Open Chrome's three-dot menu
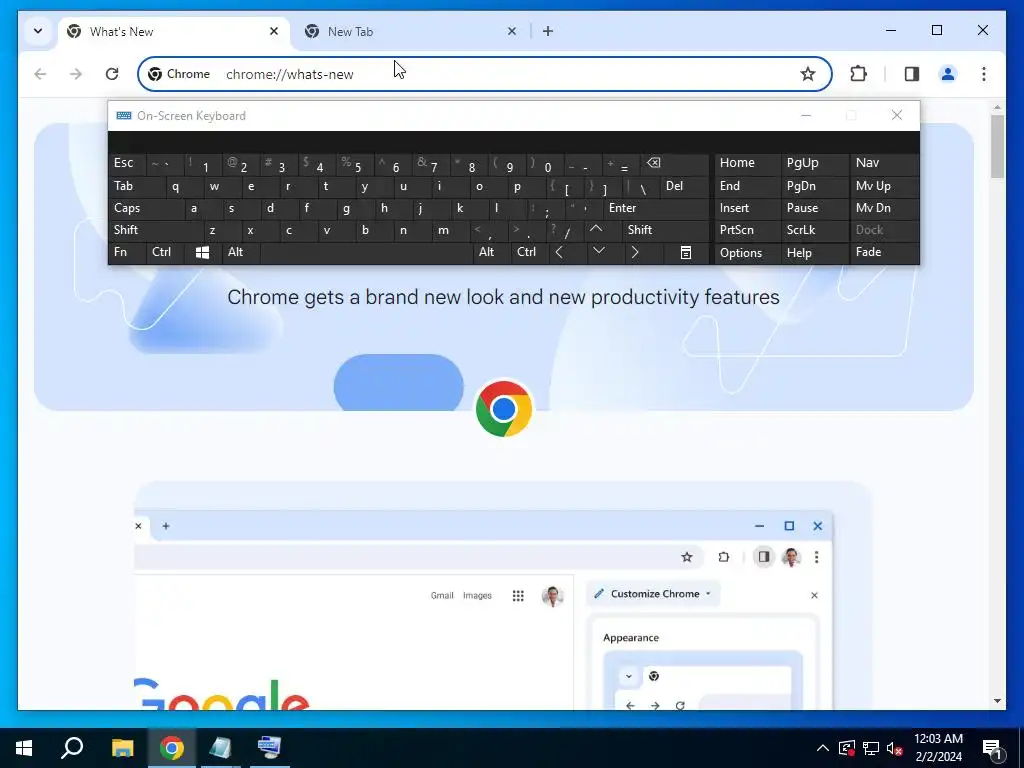The height and width of the screenshot is (768, 1024). (984, 74)
